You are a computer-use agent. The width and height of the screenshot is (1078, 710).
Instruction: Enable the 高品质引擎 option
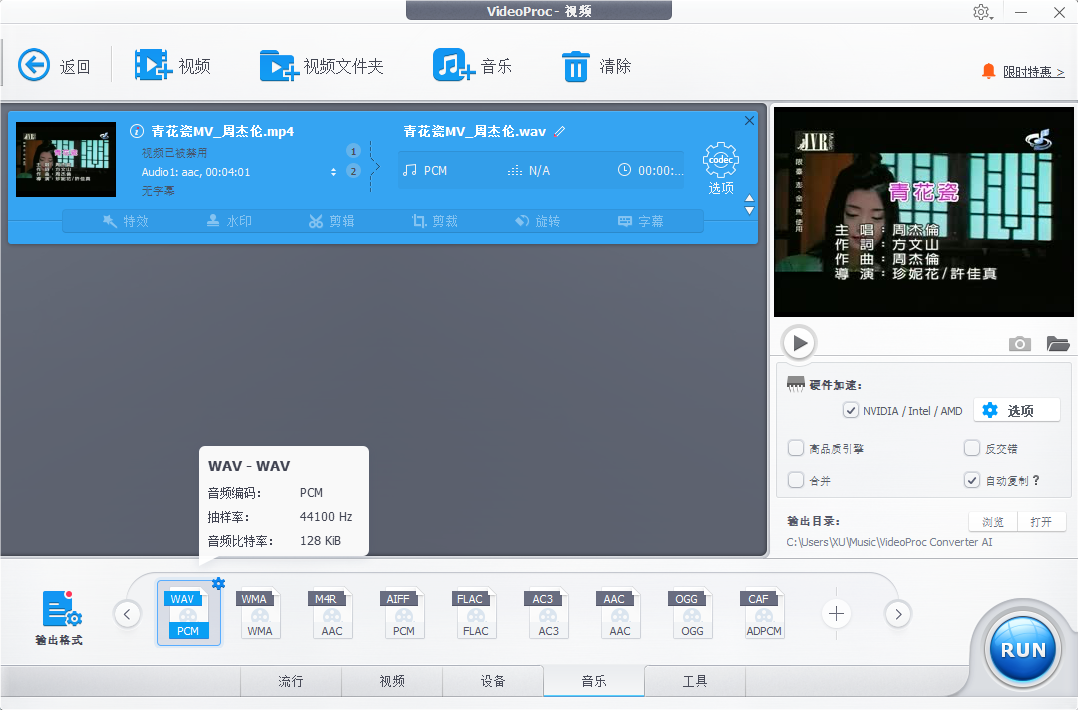[x=795, y=448]
